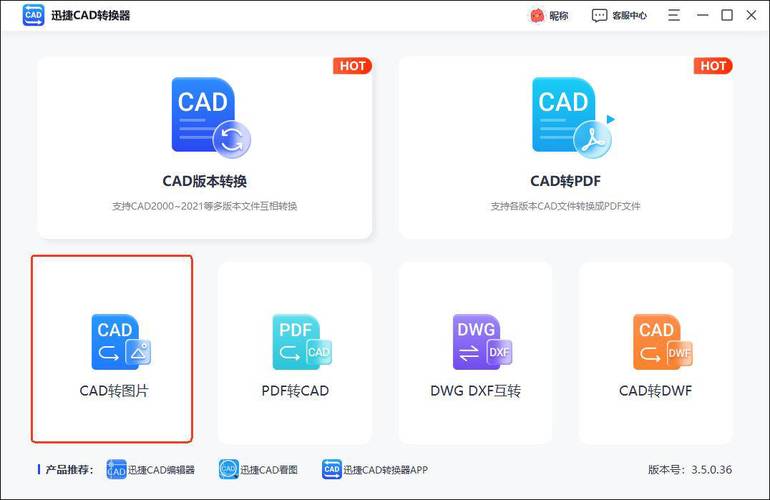The height and width of the screenshot is (500, 770).
Task: Click the 迅捷CAD转换器 app logo
Action: [x=33, y=15]
